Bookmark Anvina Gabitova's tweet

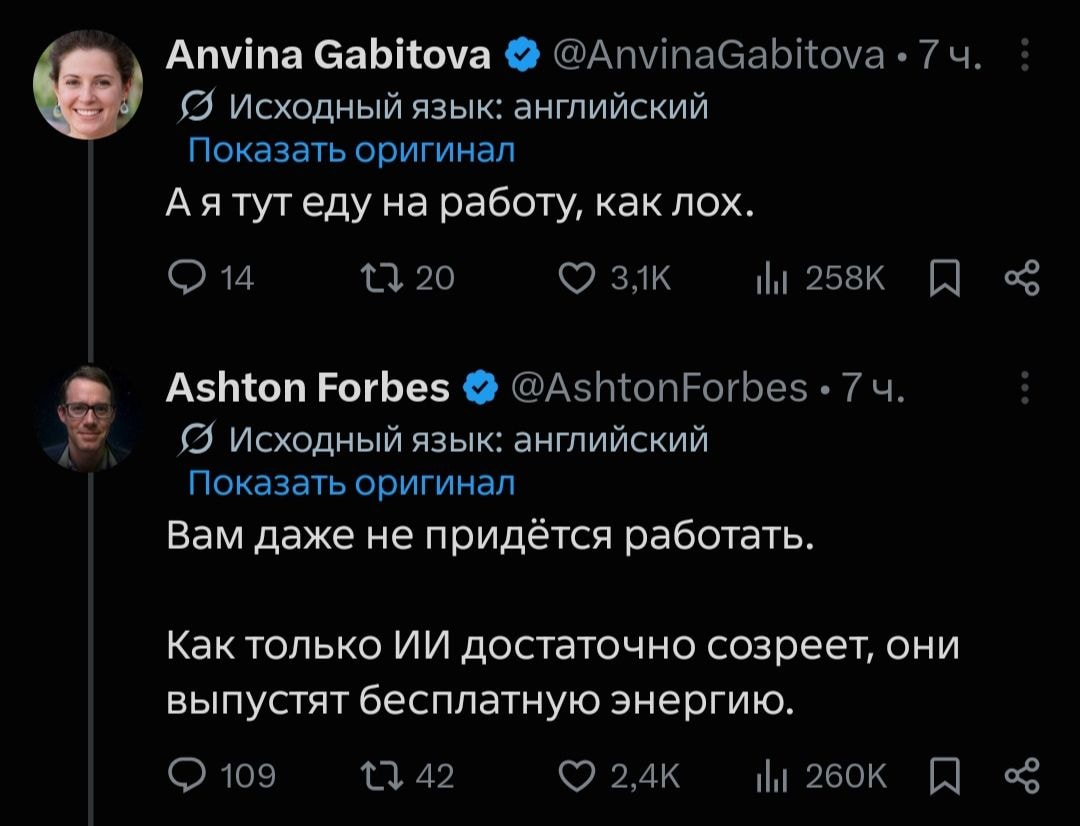[944, 278]
